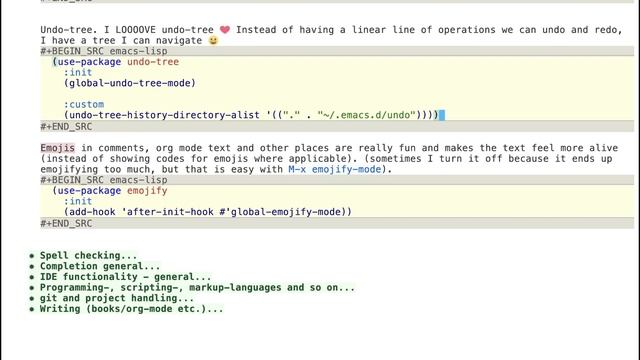Viewport: 640px width, 360px height.
Task: Expand the 'Writing (books/org-mode etc.)...' heading
Action: (x=131, y=309)
